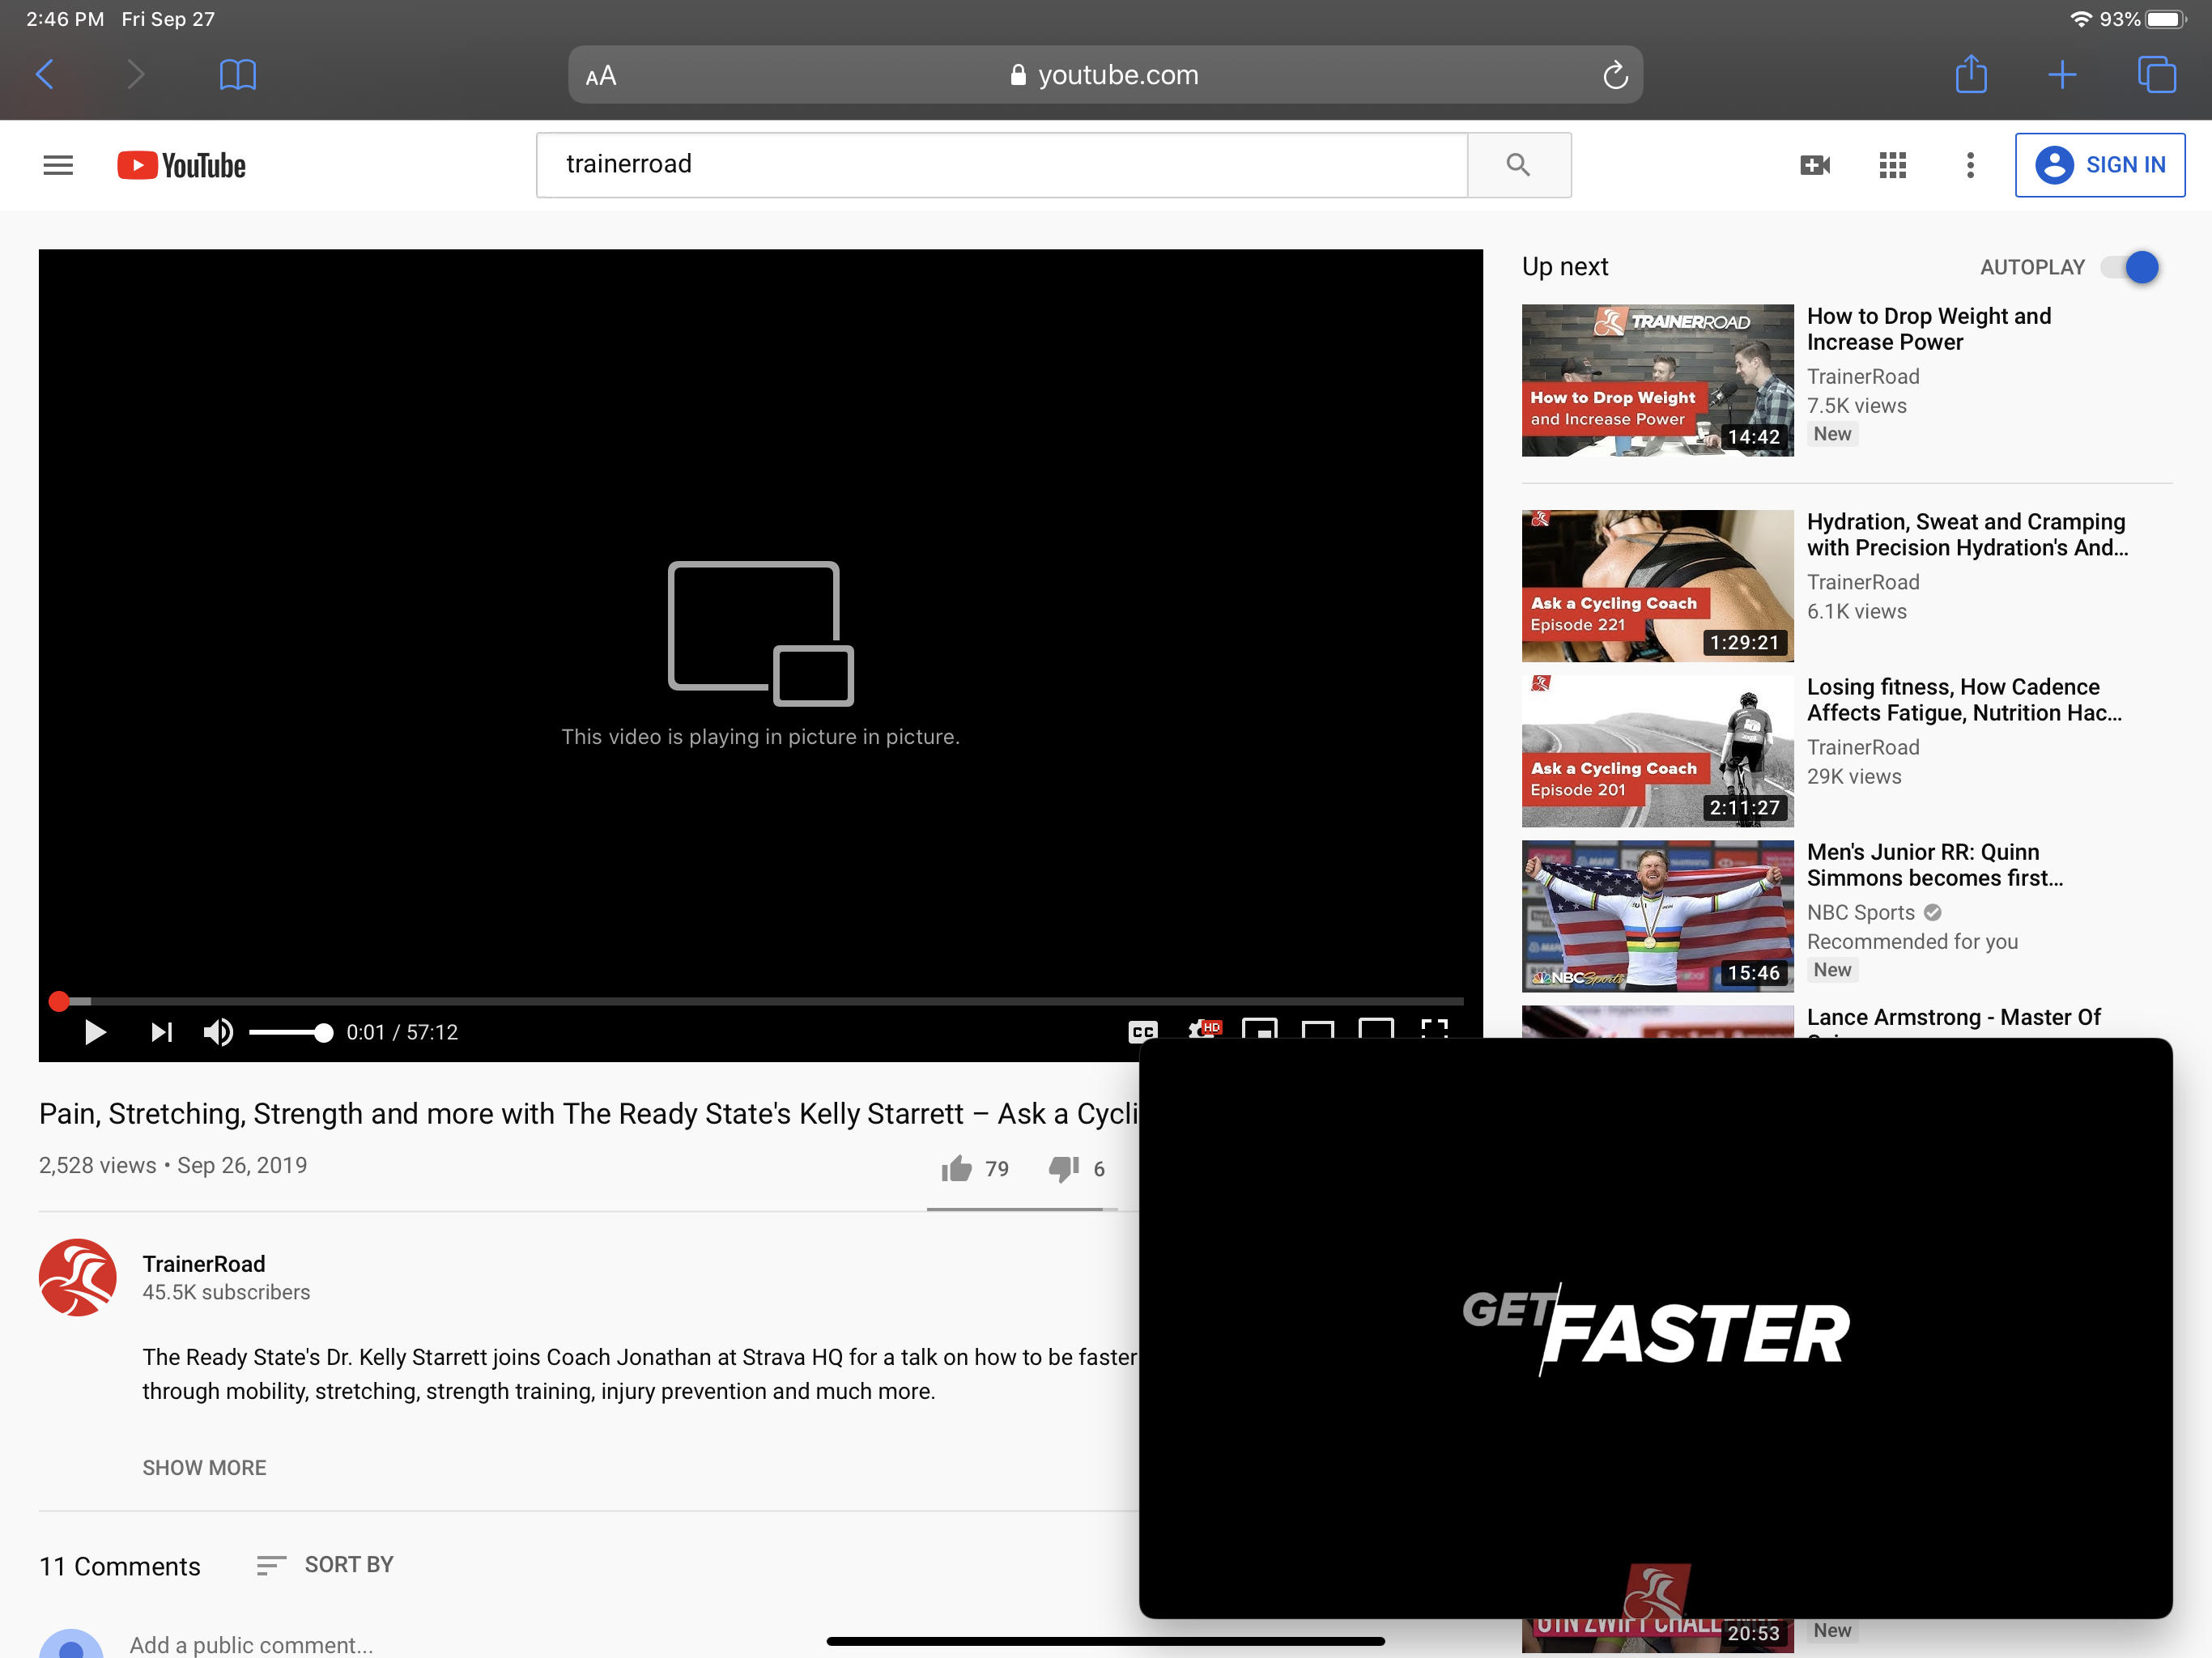Click the picture-in-picture placeholder icon
The image size is (2212, 1658).
coord(760,633)
